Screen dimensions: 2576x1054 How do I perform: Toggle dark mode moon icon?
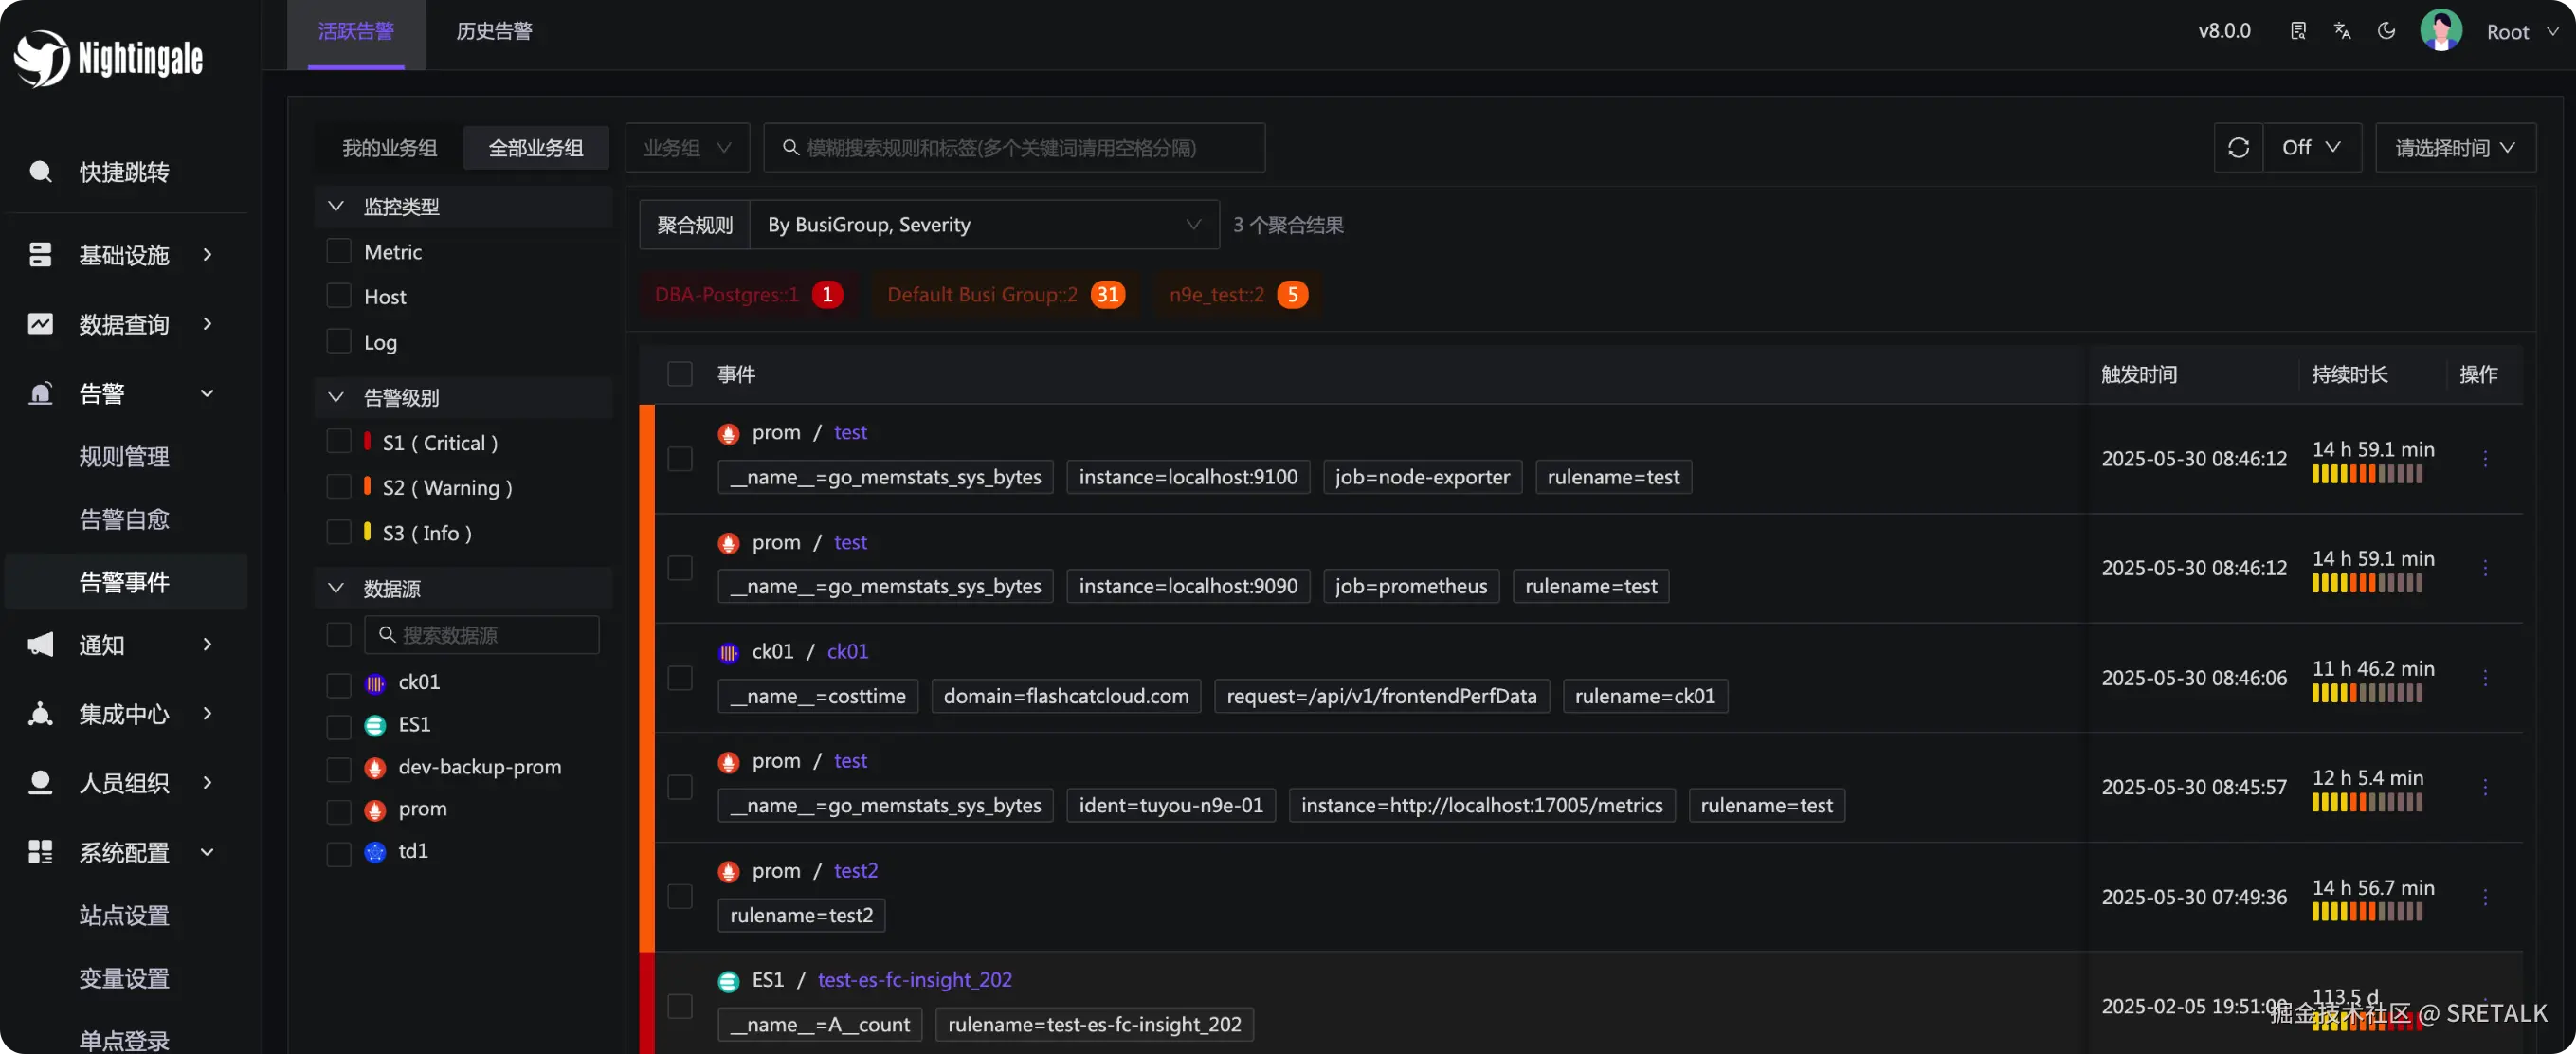tap(2386, 31)
